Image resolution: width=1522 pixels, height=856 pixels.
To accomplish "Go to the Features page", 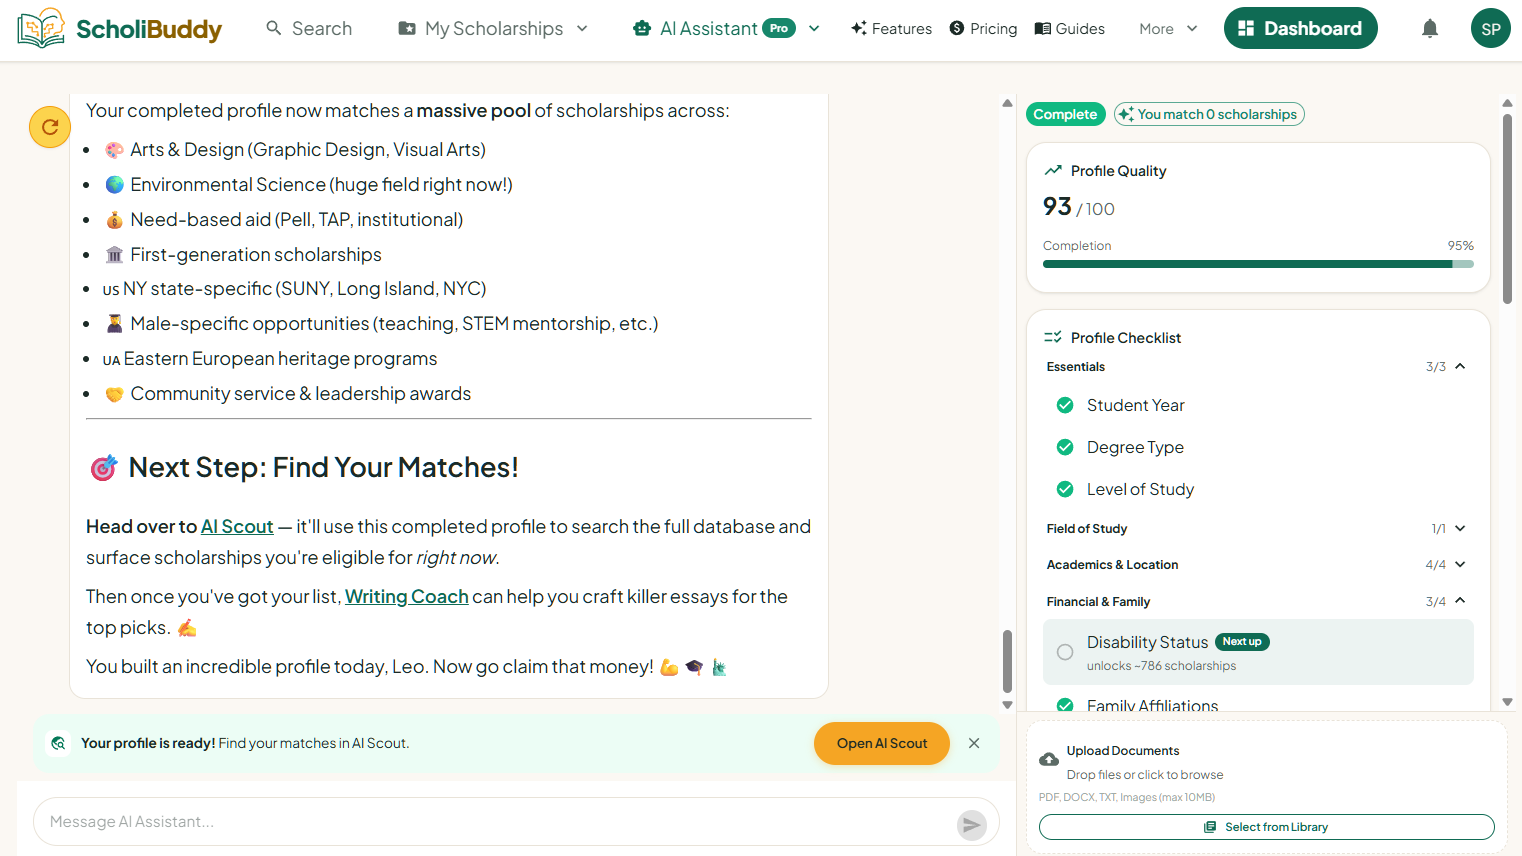I will (x=891, y=29).
